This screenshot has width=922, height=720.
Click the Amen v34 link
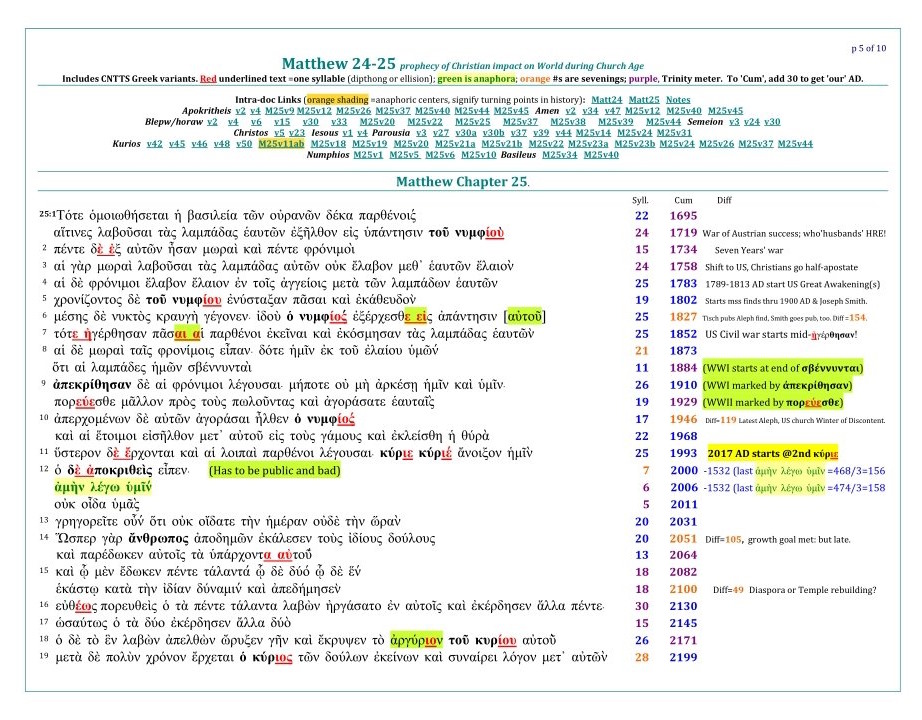pos(590,111)
